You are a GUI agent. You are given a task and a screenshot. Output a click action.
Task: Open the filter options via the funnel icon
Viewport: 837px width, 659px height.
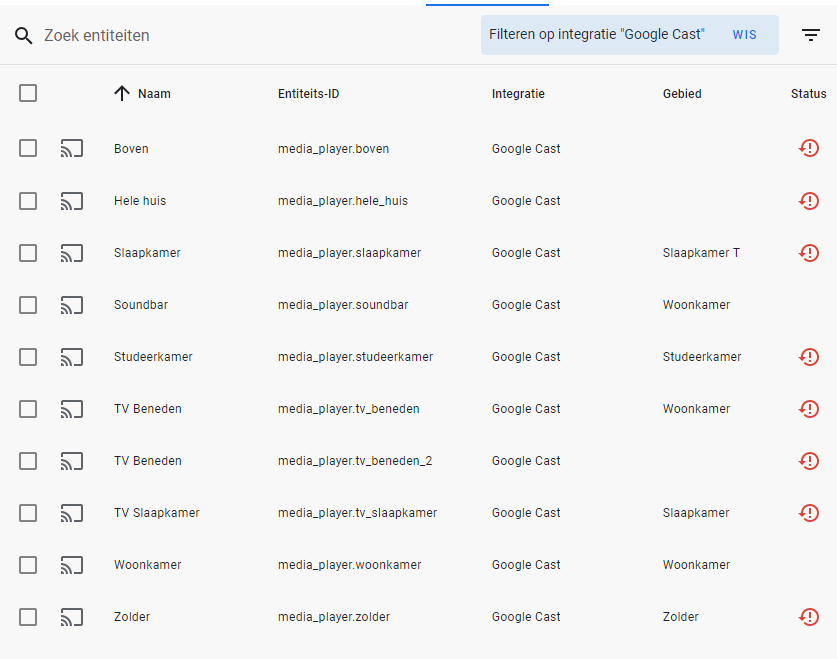click(810, 35)
